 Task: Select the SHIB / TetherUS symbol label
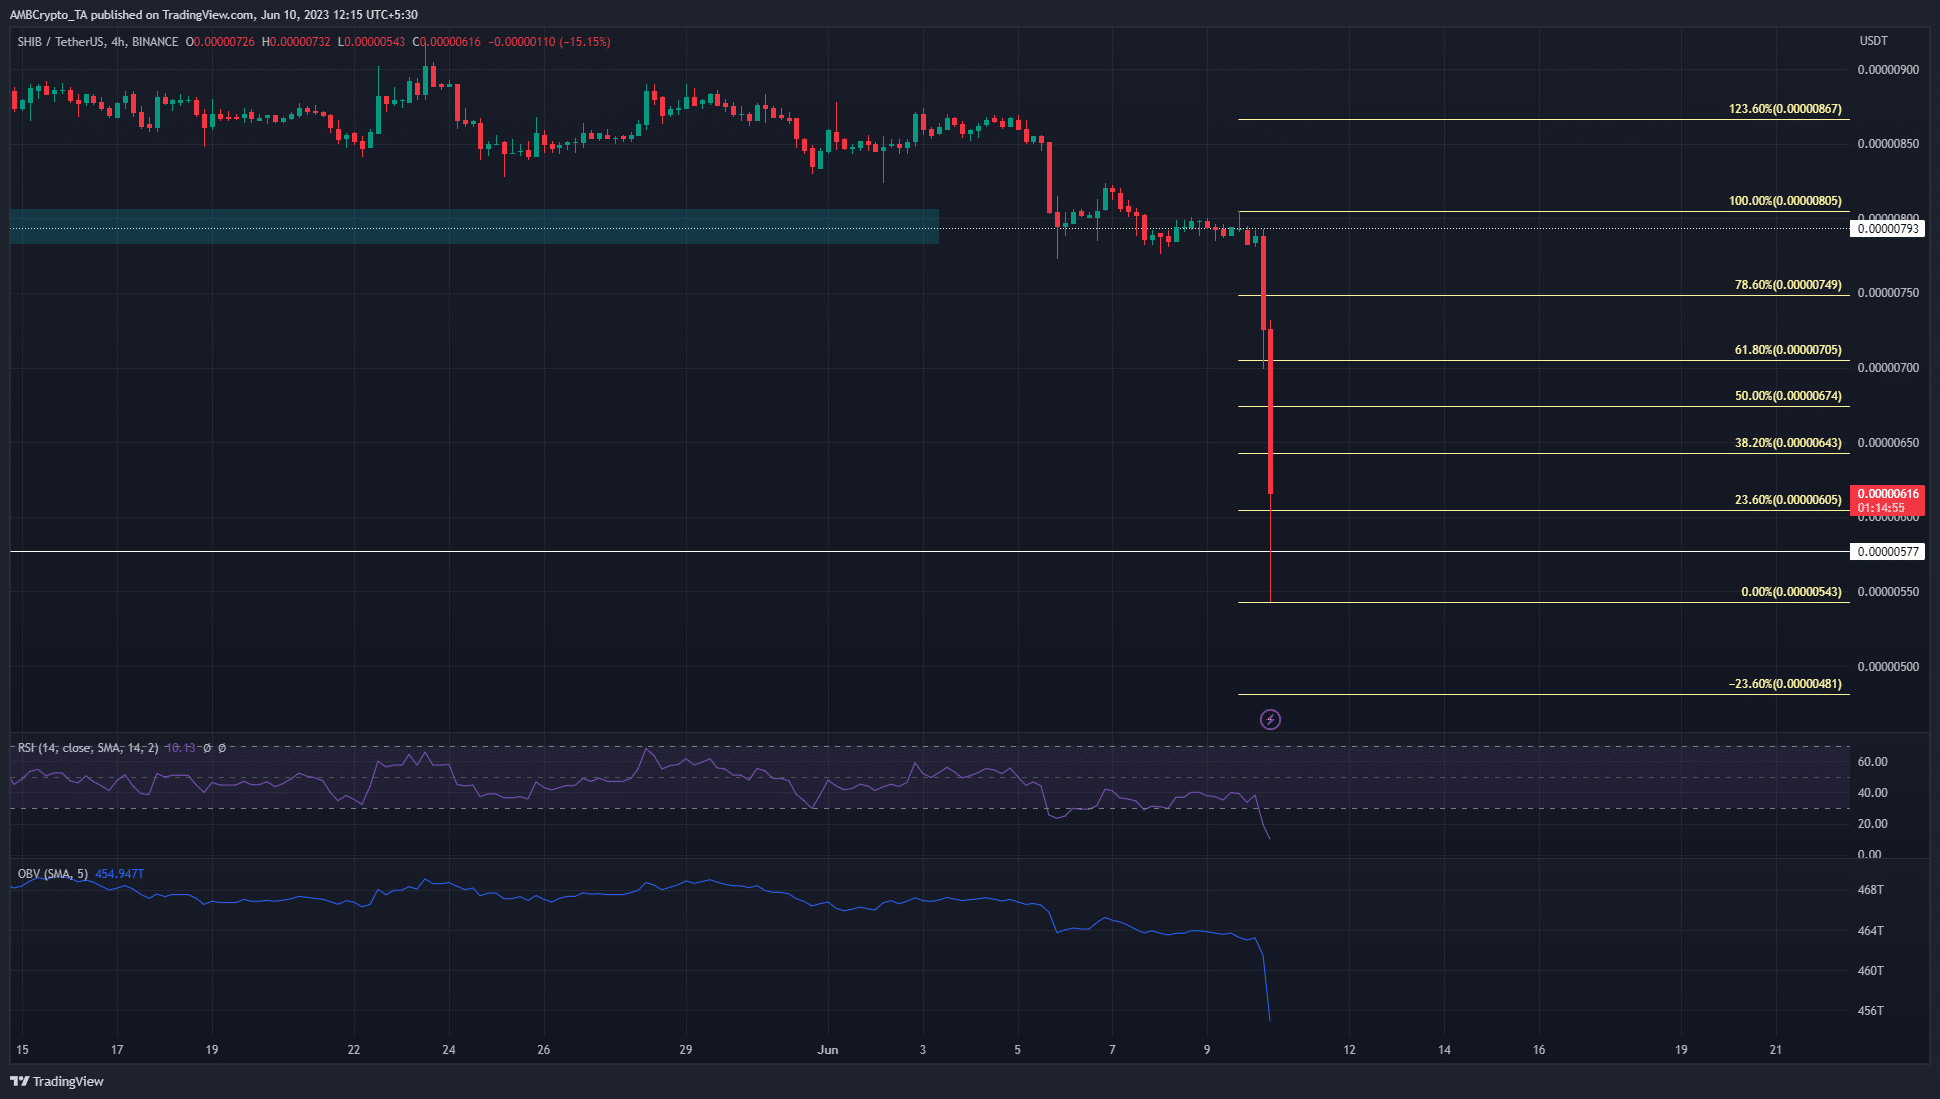tap(61, 42)
